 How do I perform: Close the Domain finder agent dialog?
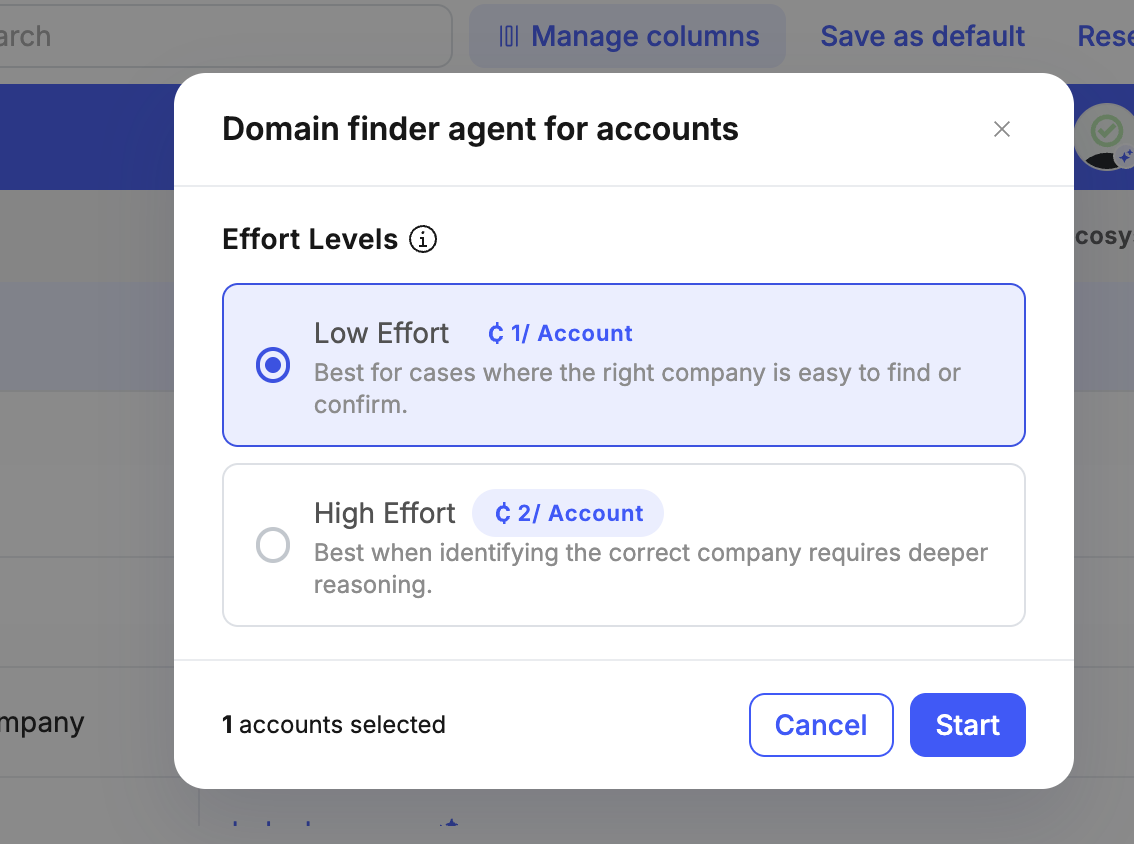pyautogui.click(x=1002, y=129)
